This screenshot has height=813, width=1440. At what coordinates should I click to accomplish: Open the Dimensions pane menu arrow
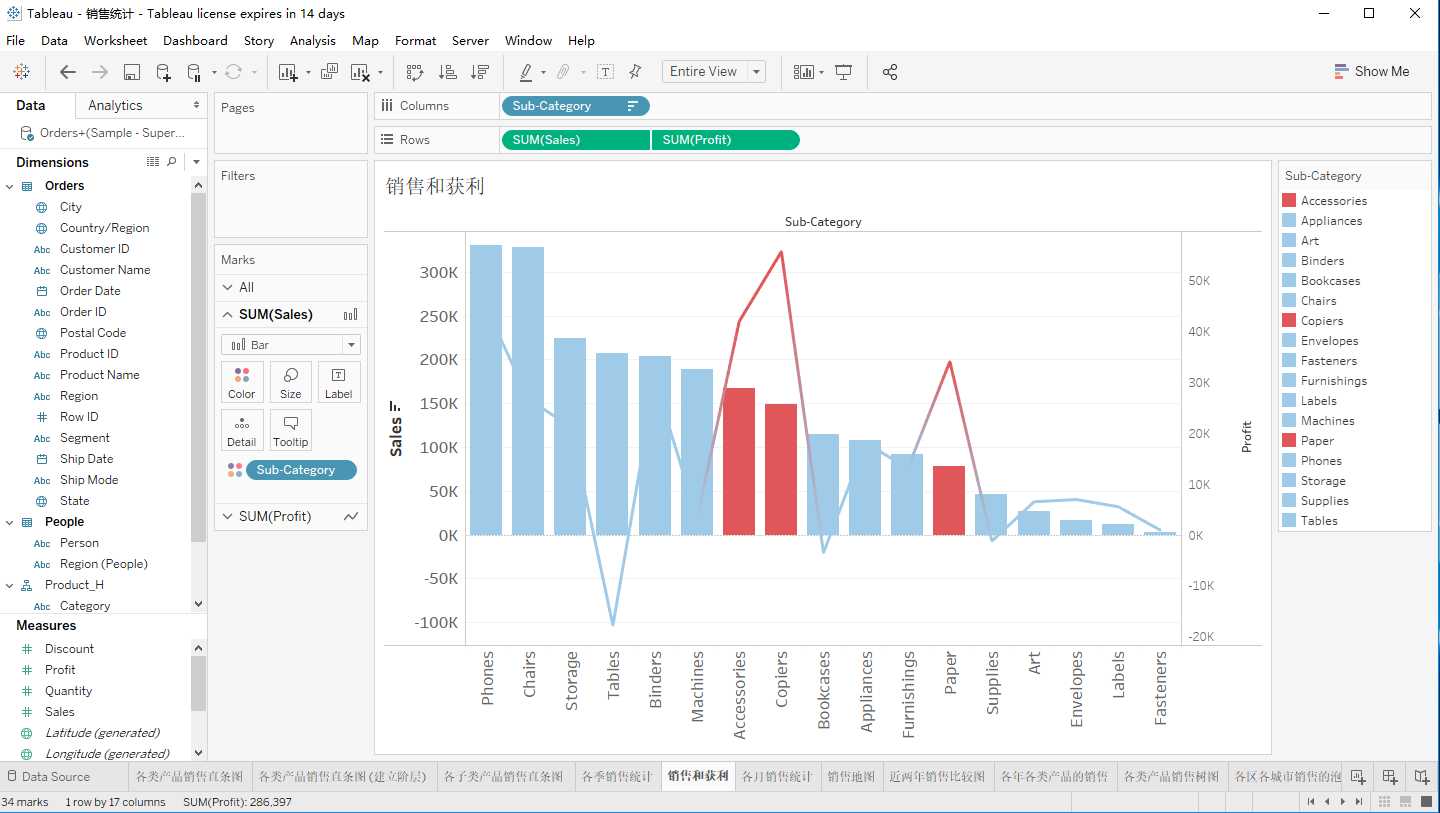click(x=196, y=162)
